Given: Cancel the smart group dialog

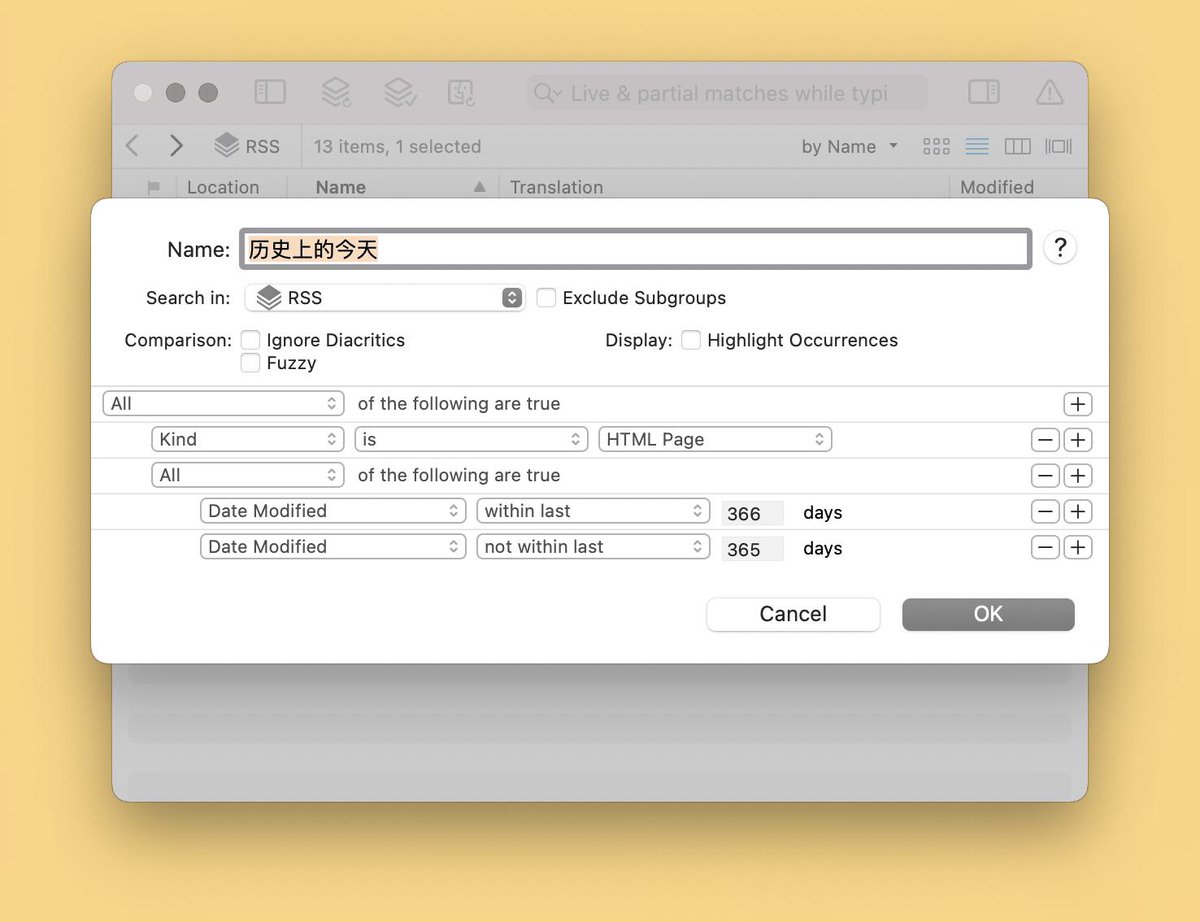Looking at the screenshot, I should 792,614.
